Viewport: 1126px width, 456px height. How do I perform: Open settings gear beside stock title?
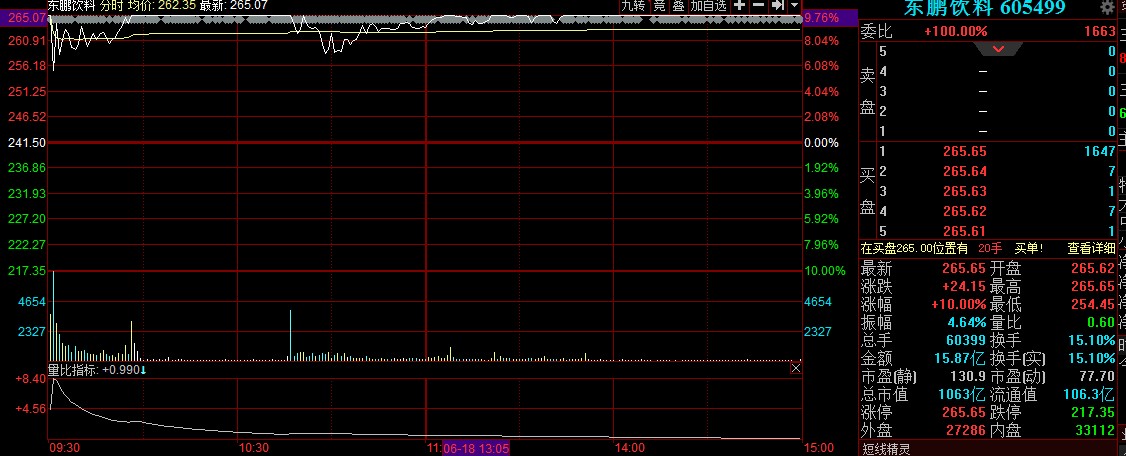coord(1107,8)
